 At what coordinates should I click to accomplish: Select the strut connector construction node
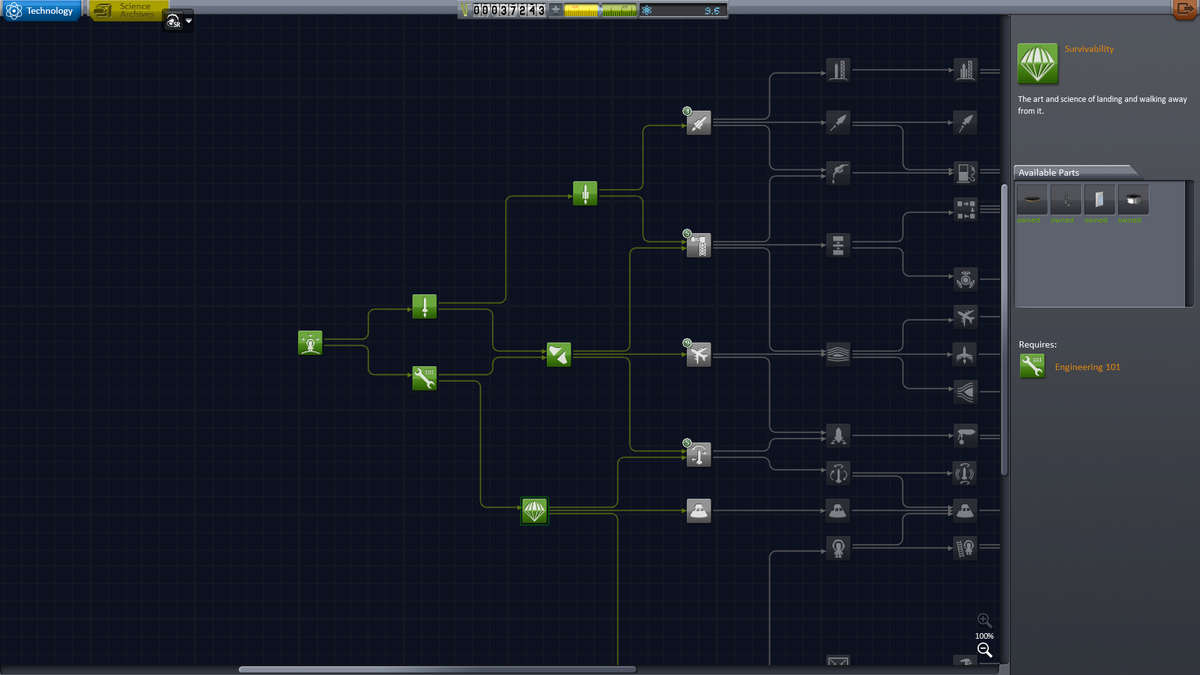[838, 245]
